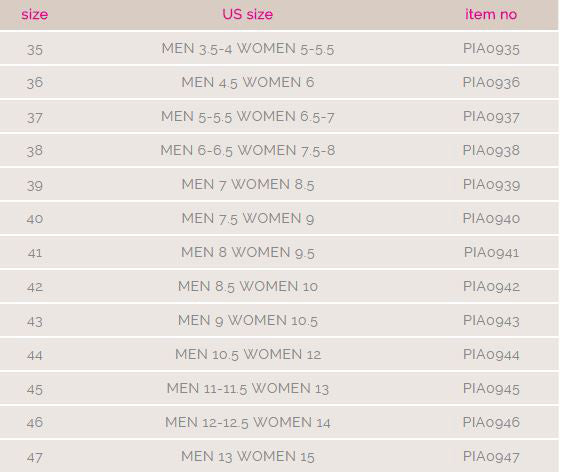Screen dimensions: 561x472
Task: Select the size 35 cell
Action: click(35, 50)
